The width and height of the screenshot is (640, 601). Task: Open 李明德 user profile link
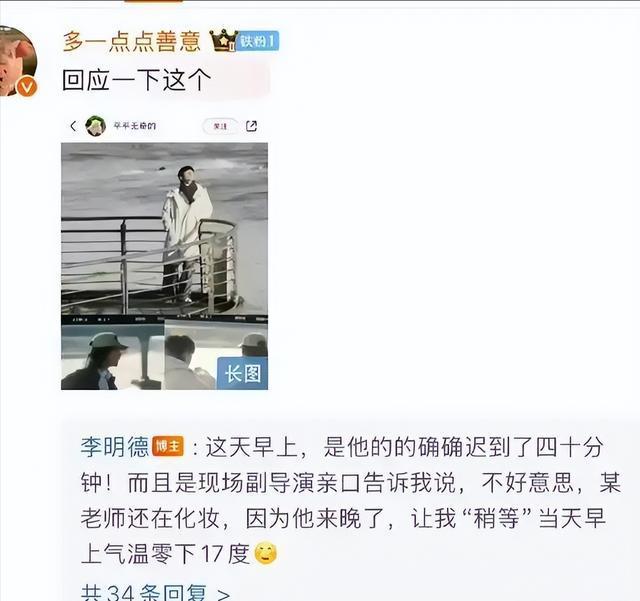(115, 447)
